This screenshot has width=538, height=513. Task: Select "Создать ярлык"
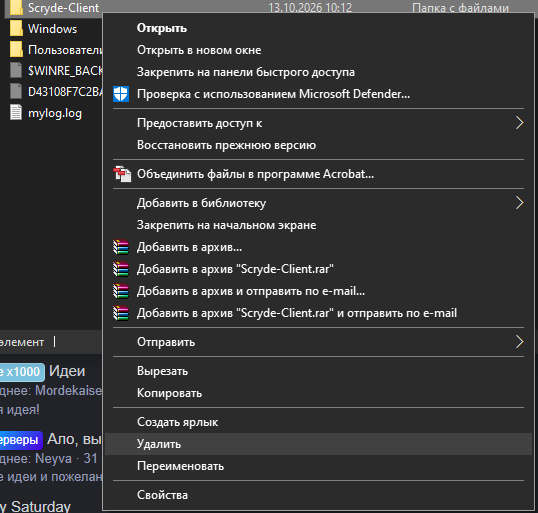(x=318, y=422)
